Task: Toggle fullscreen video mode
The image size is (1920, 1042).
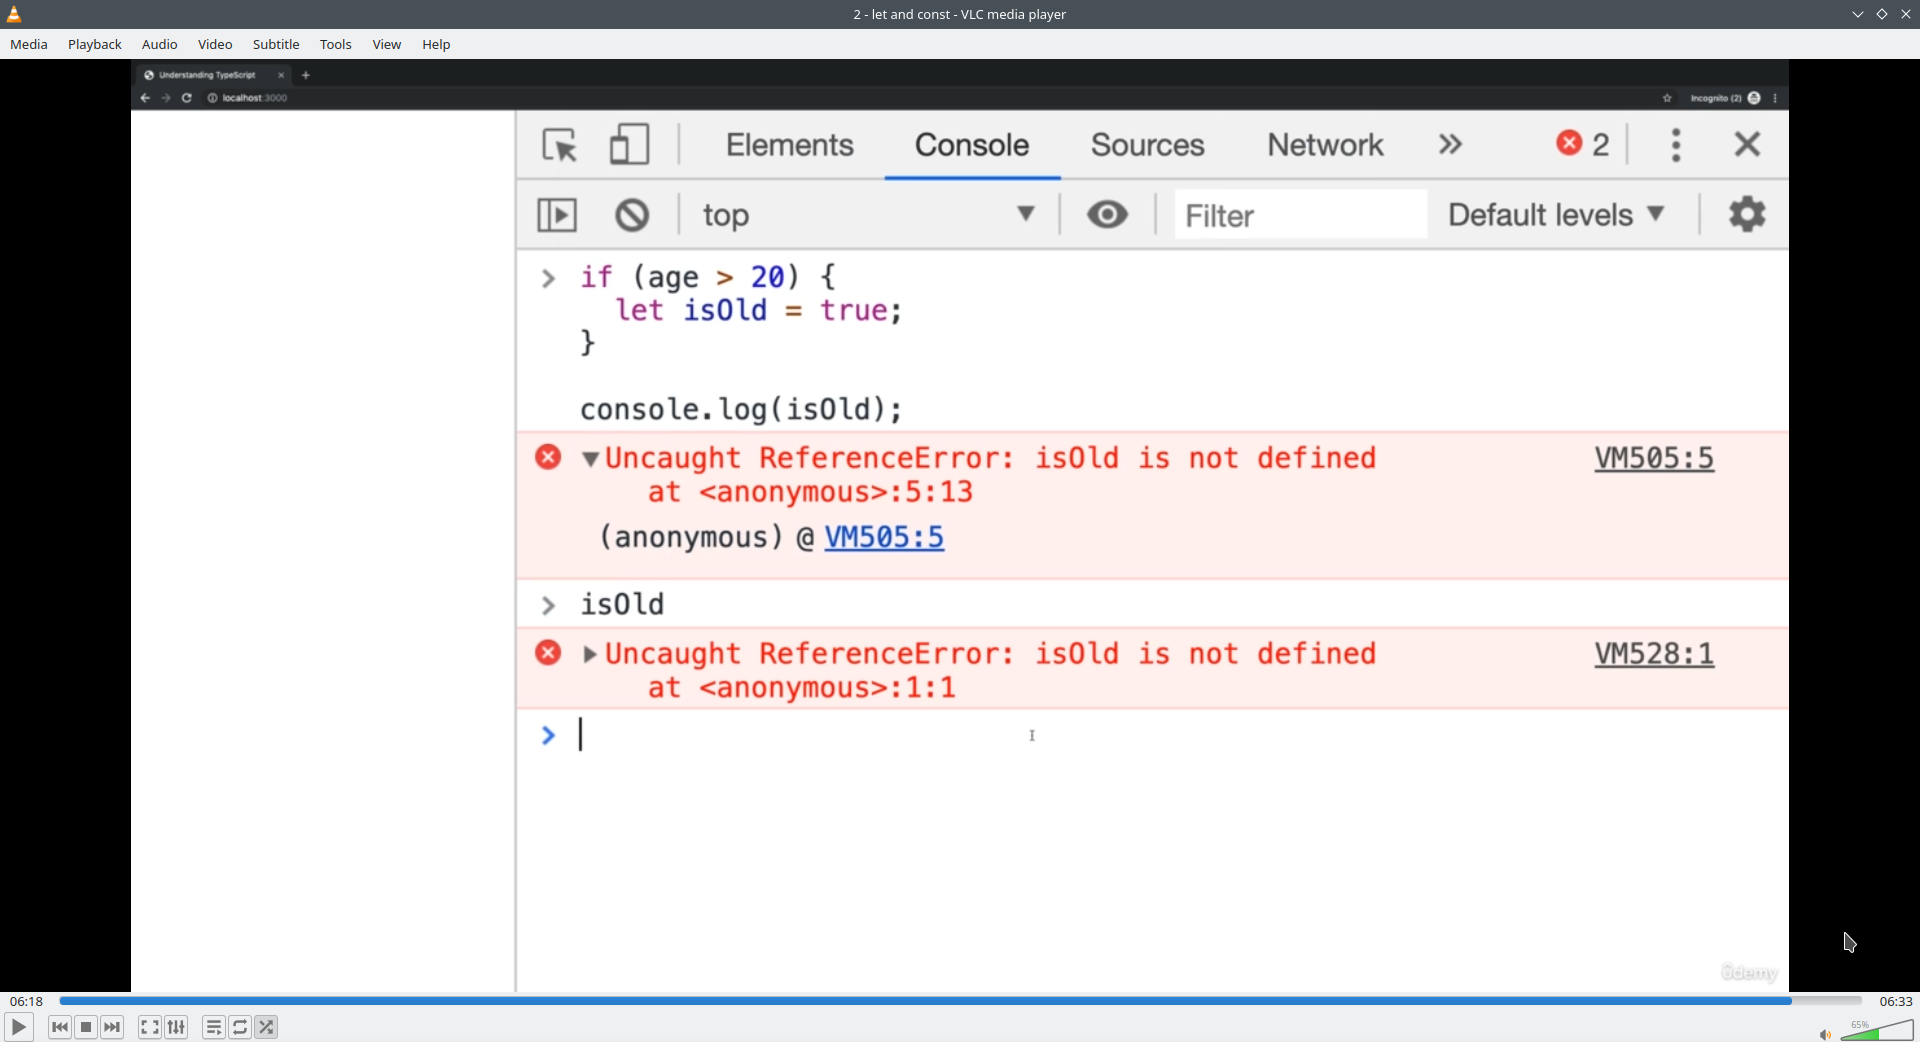Action: (x=149, y=1027)
